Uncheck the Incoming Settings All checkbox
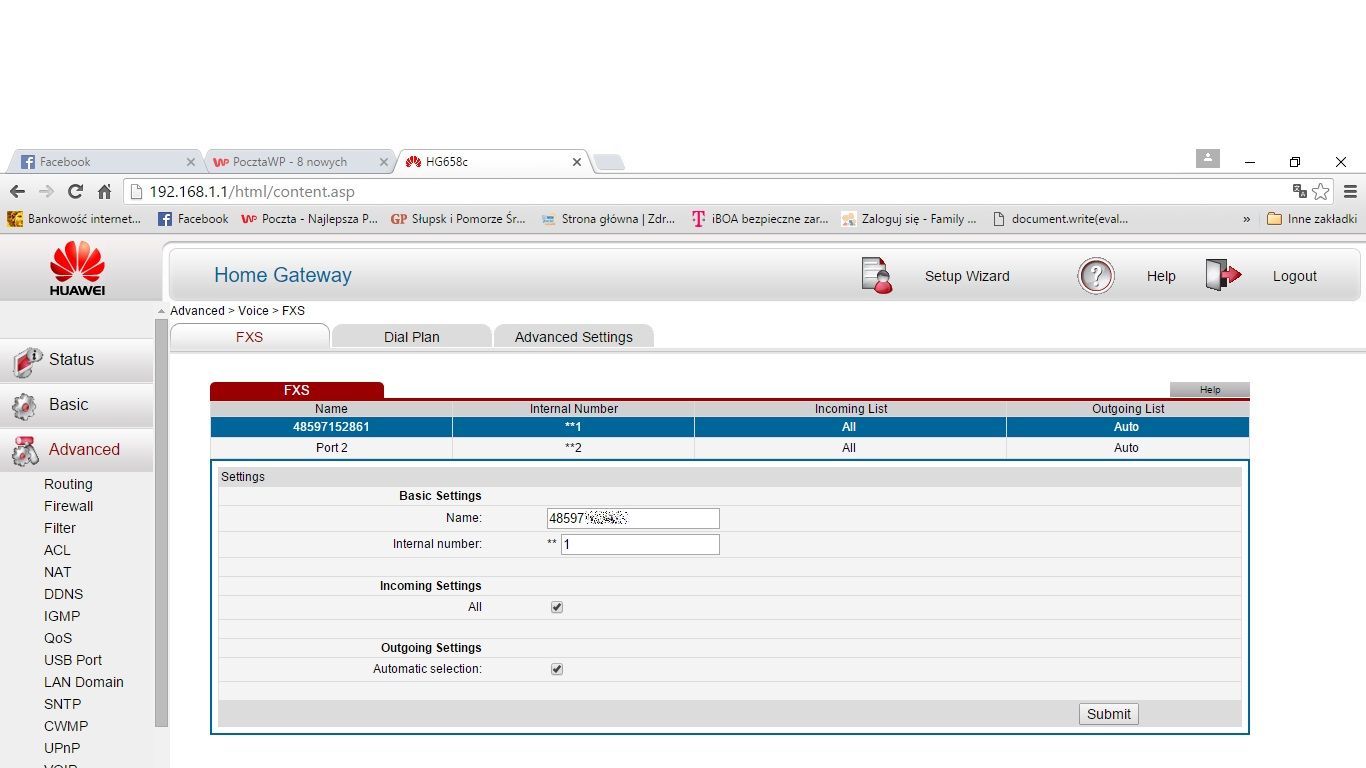The image size is (1366, 768). pos(557,607)
